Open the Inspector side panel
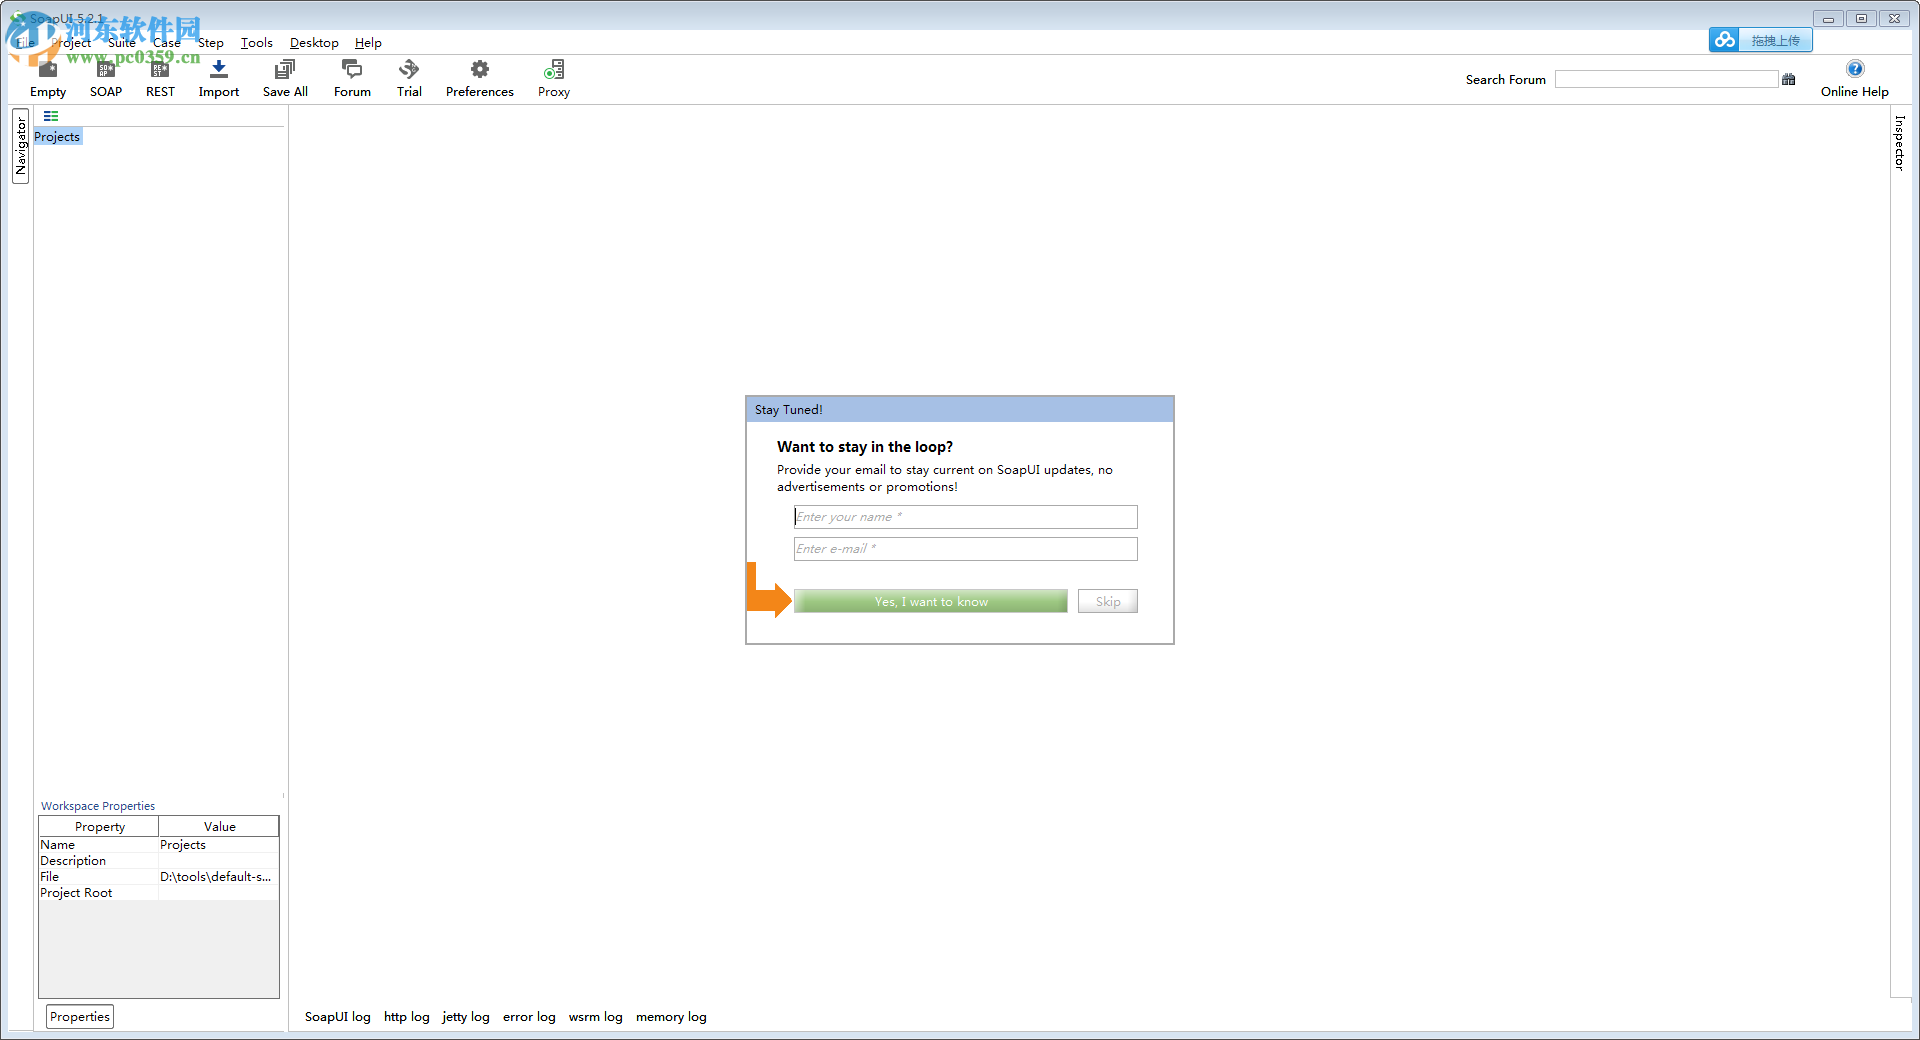1920x1040 pixels. [1899, 143]
